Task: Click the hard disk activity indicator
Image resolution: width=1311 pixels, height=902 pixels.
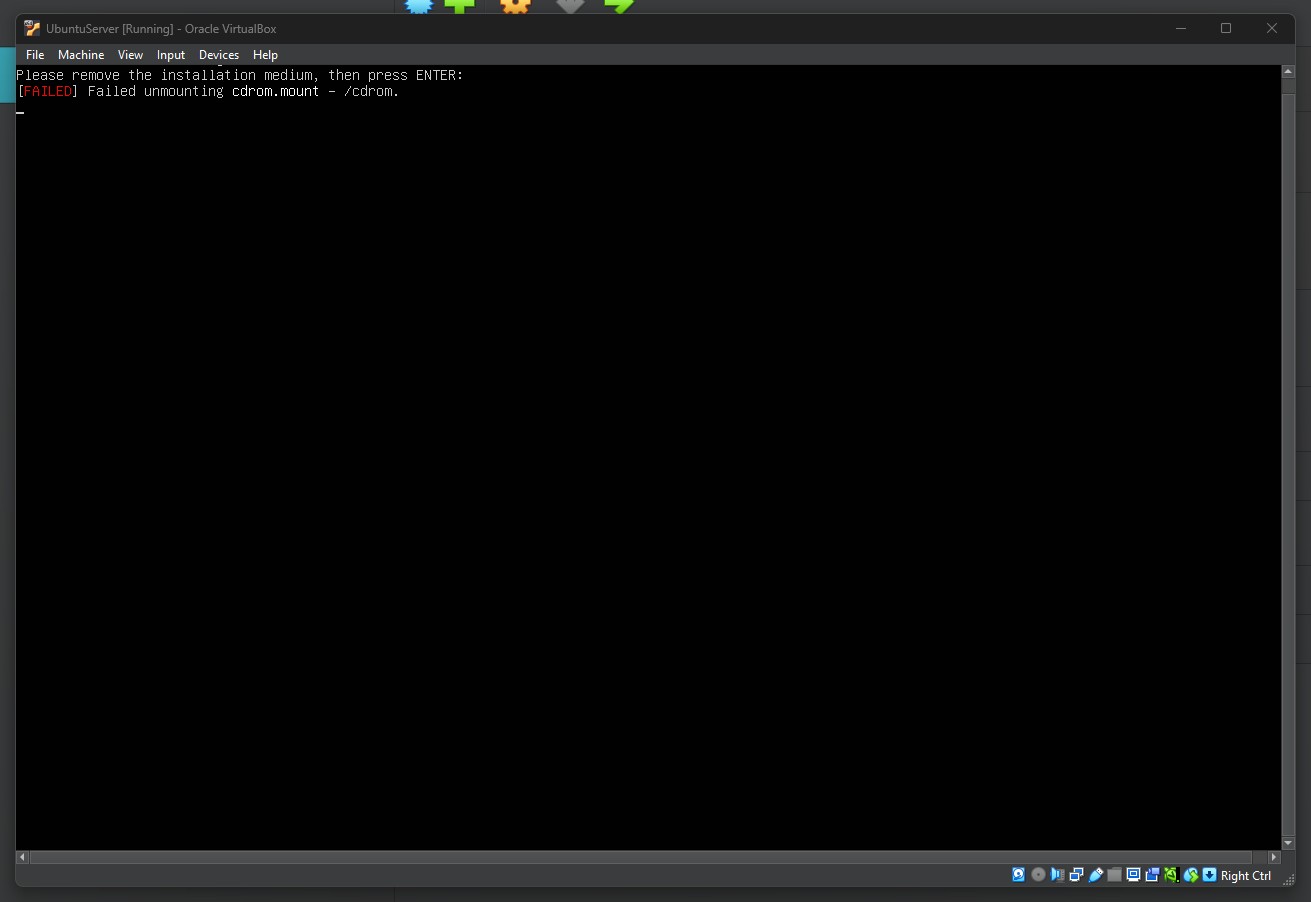Action: tap(1019, 875)
